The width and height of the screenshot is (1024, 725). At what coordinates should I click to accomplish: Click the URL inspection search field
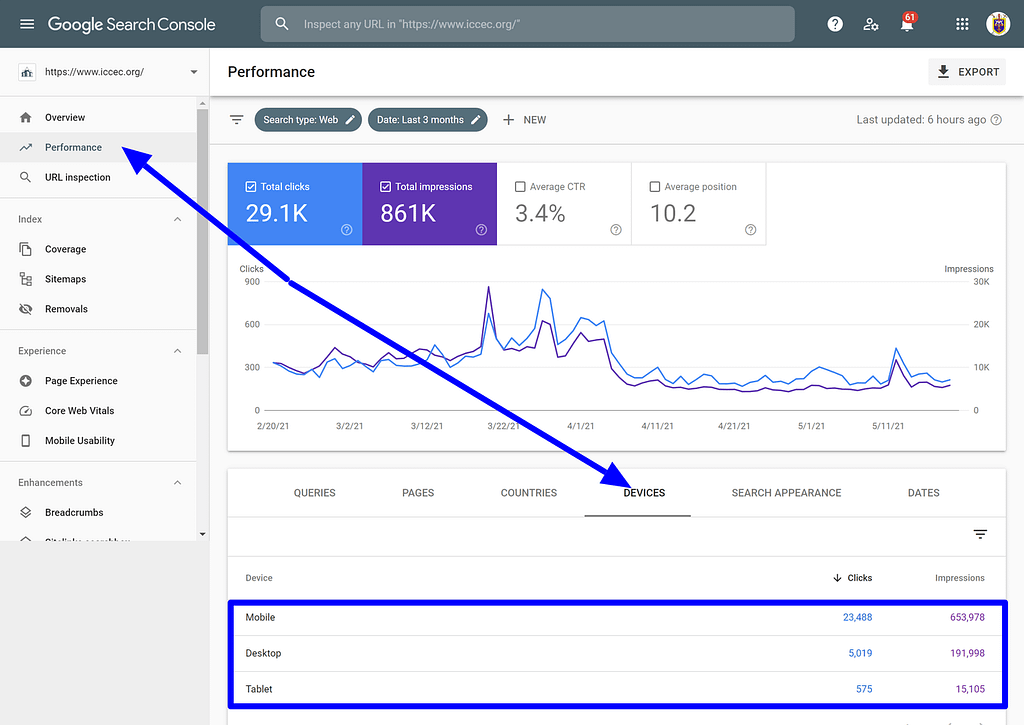coord(528,24)
